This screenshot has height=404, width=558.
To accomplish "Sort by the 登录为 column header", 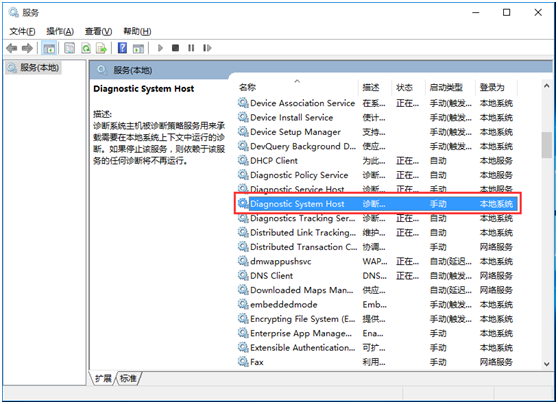I will (x=496, y=87).
